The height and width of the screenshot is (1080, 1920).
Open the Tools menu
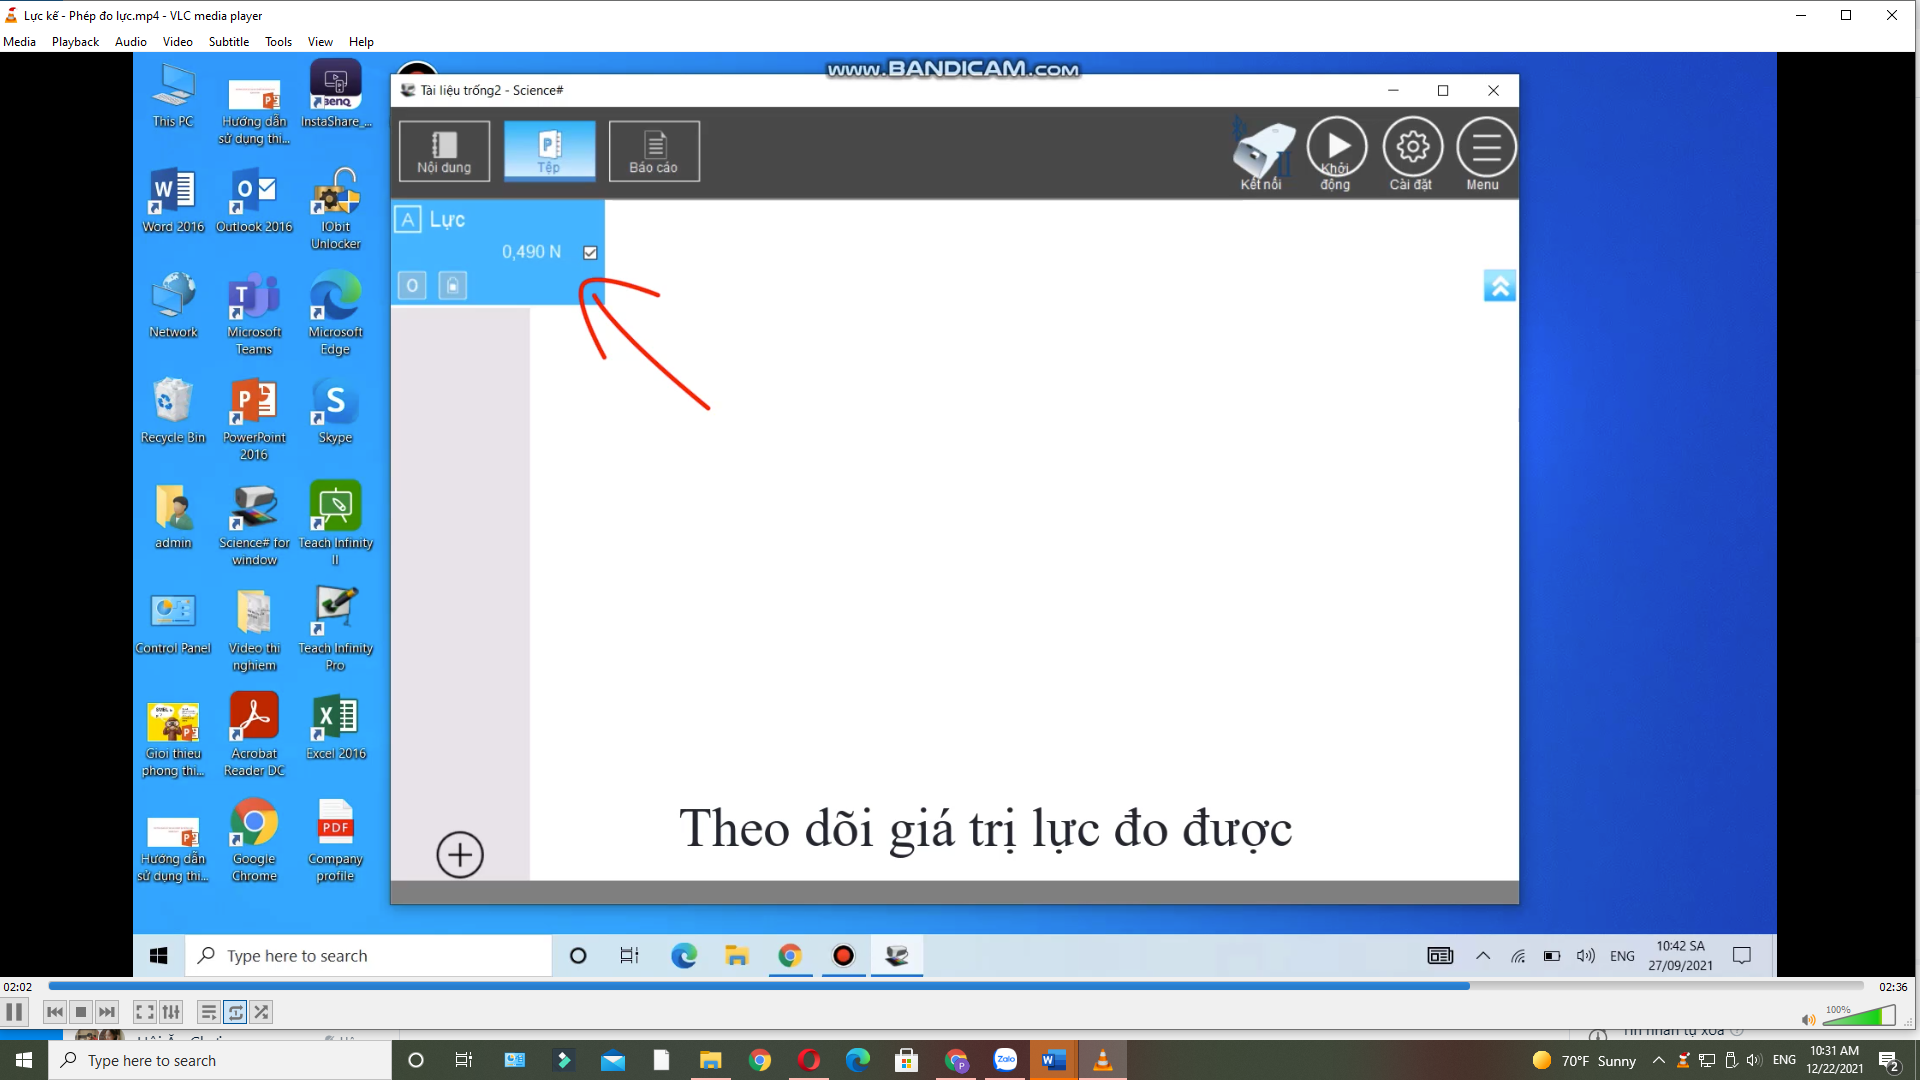(279, 42)
